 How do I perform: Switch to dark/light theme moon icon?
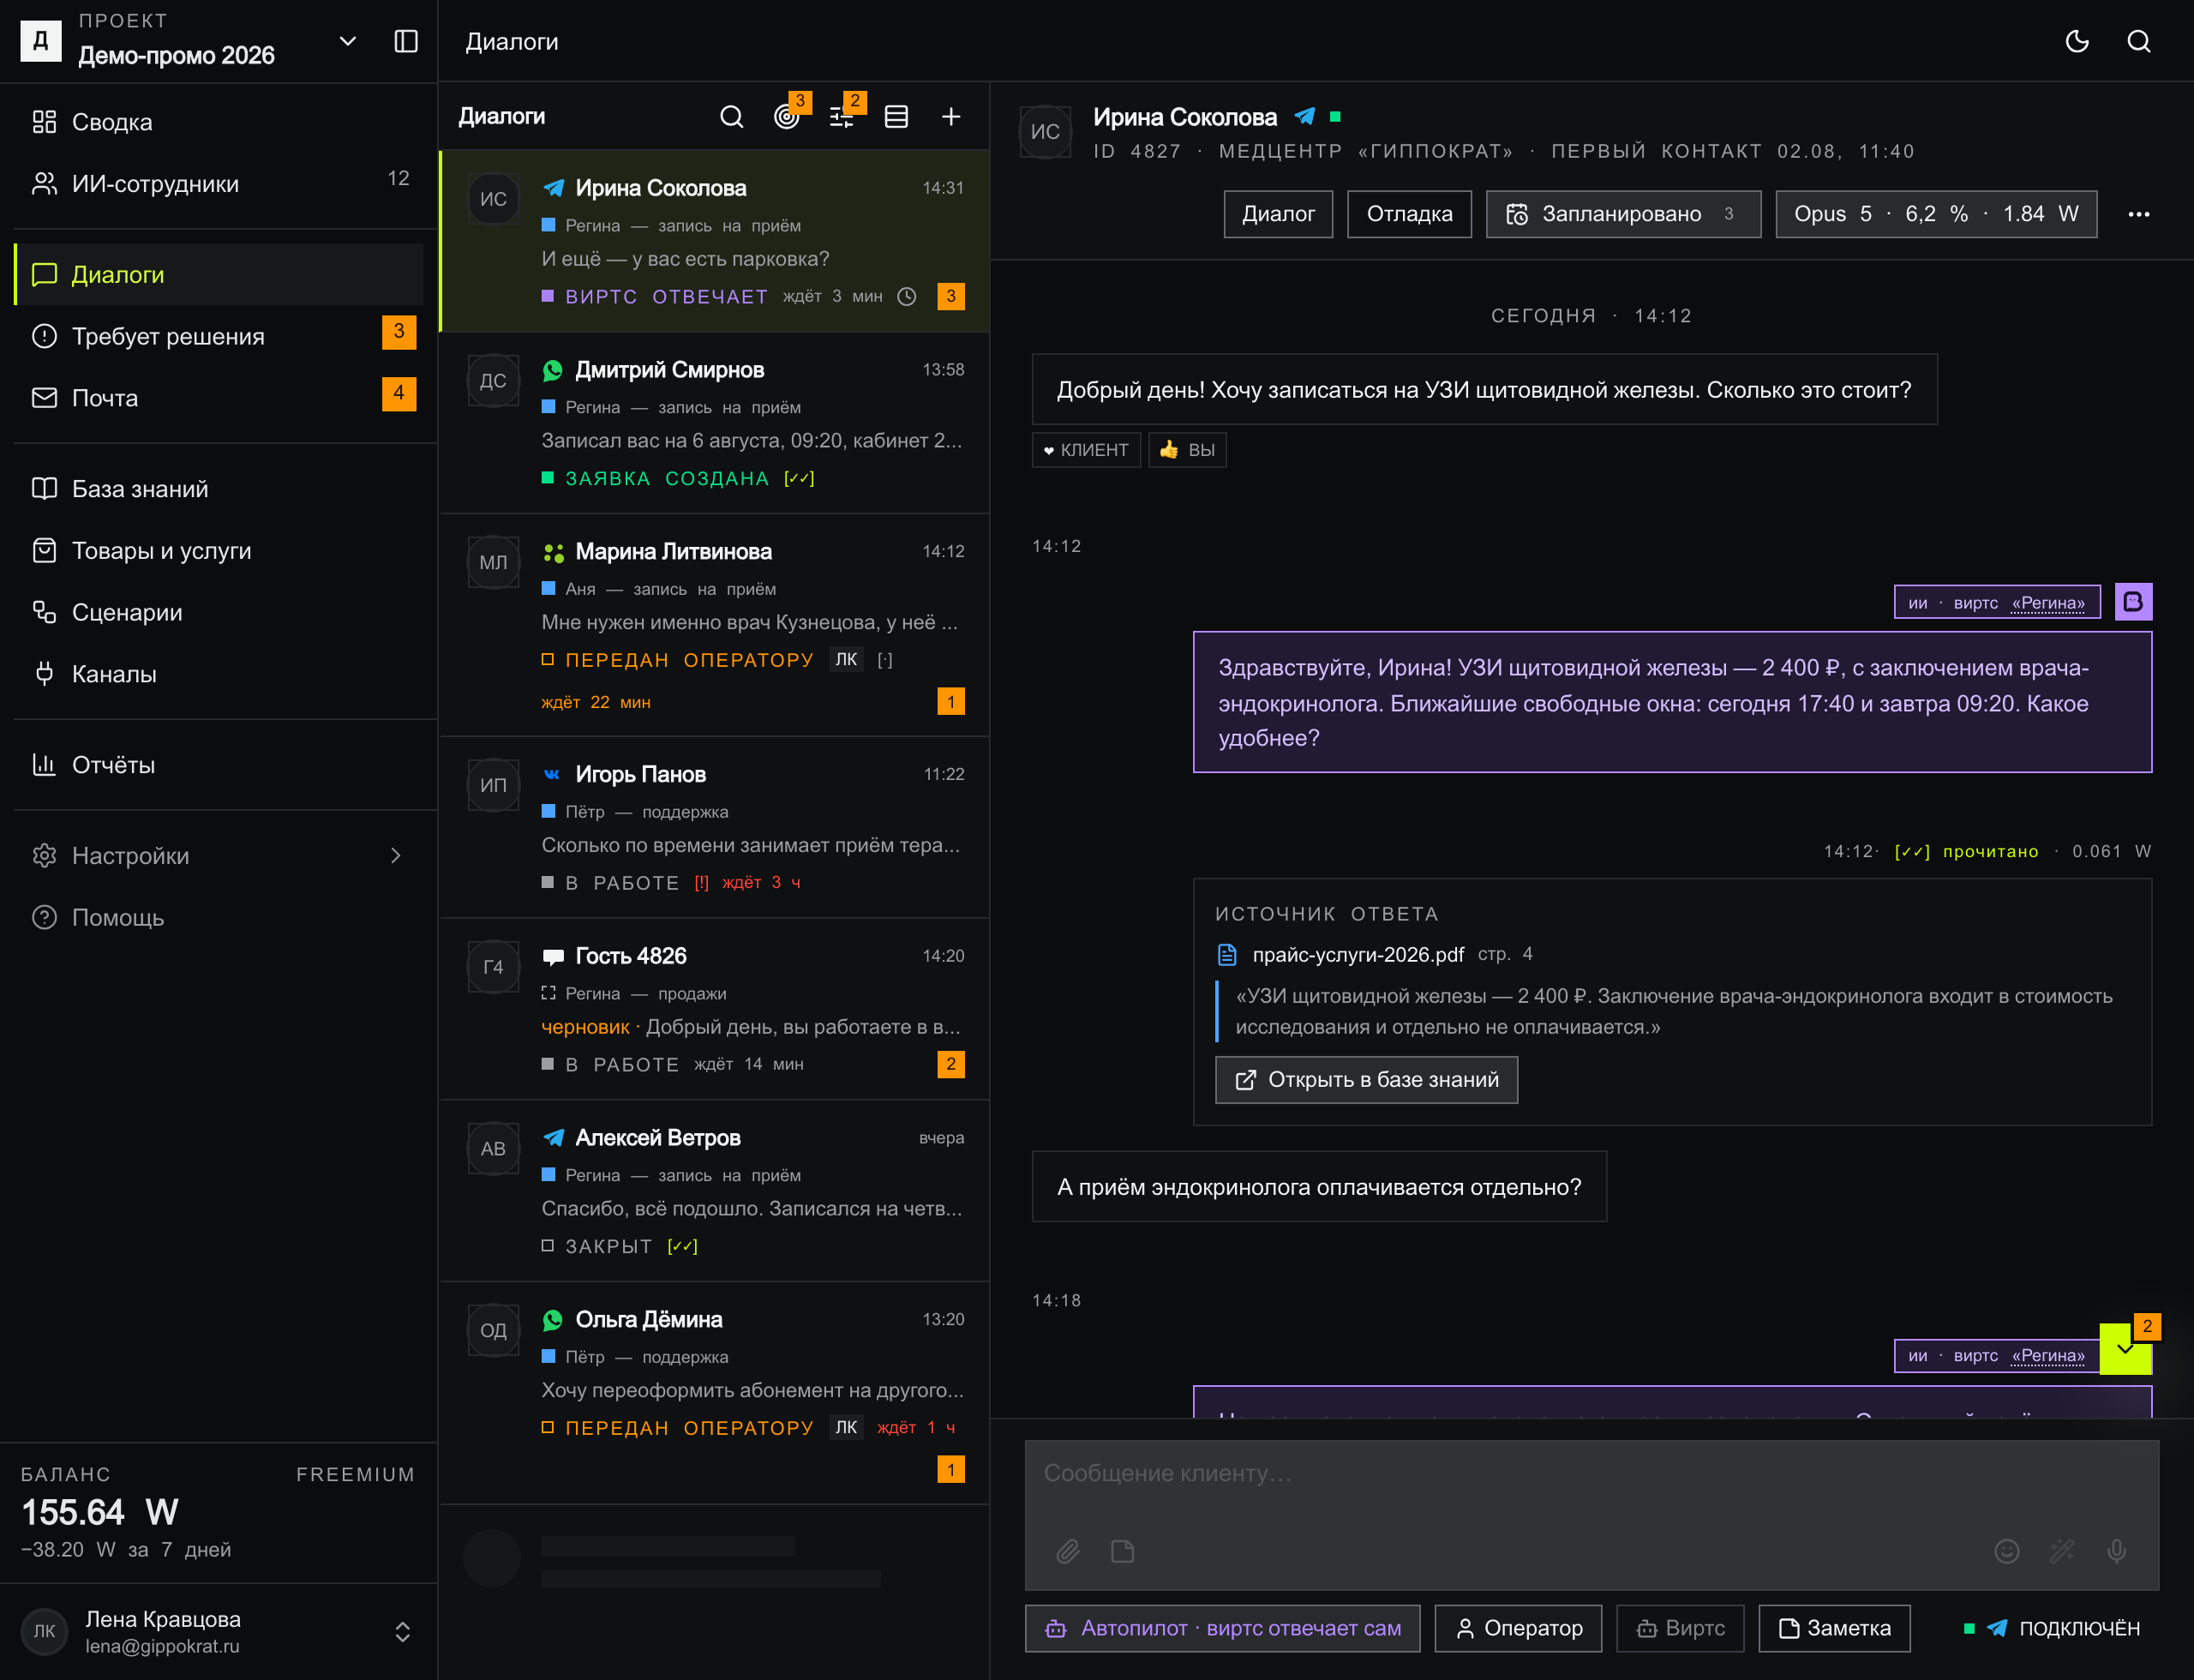pos(2077,41)
